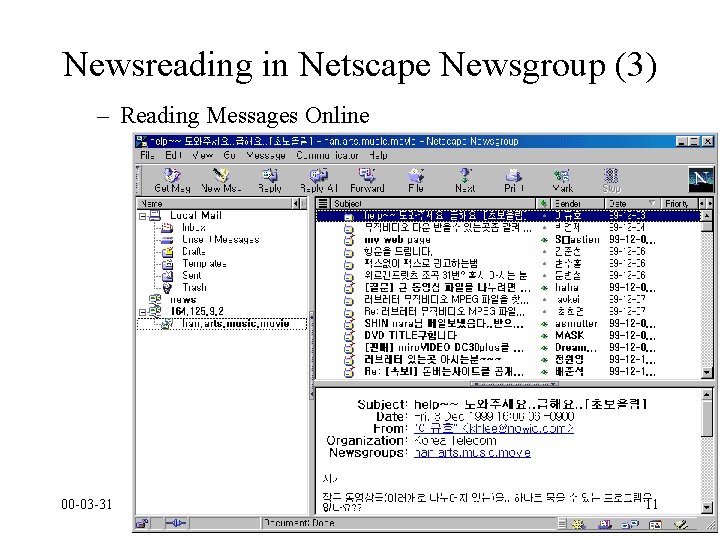Click the Get Msg toolbar icon

(x=172, y=180)
